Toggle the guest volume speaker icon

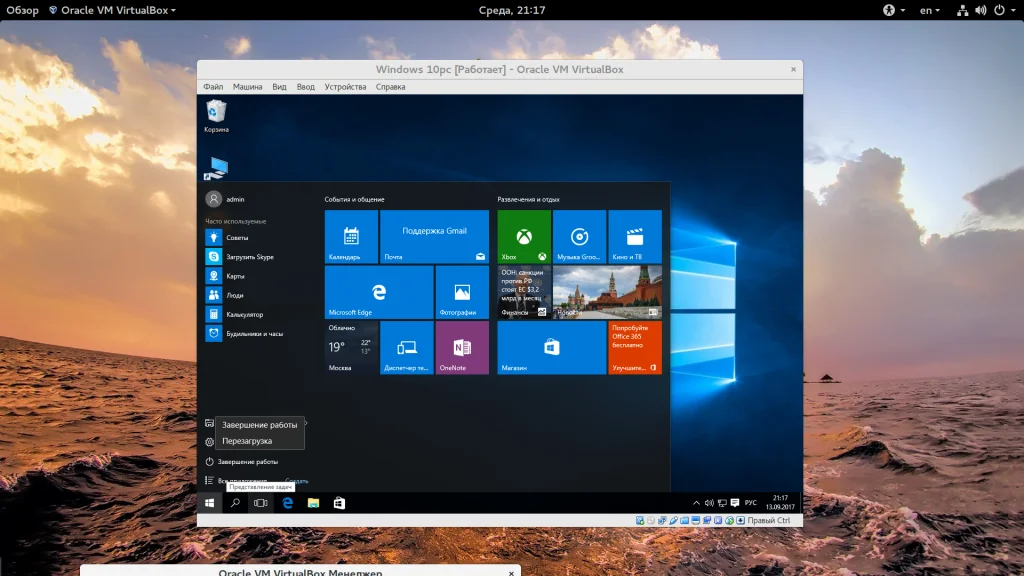pyautogui.click(x=709, y=502)
